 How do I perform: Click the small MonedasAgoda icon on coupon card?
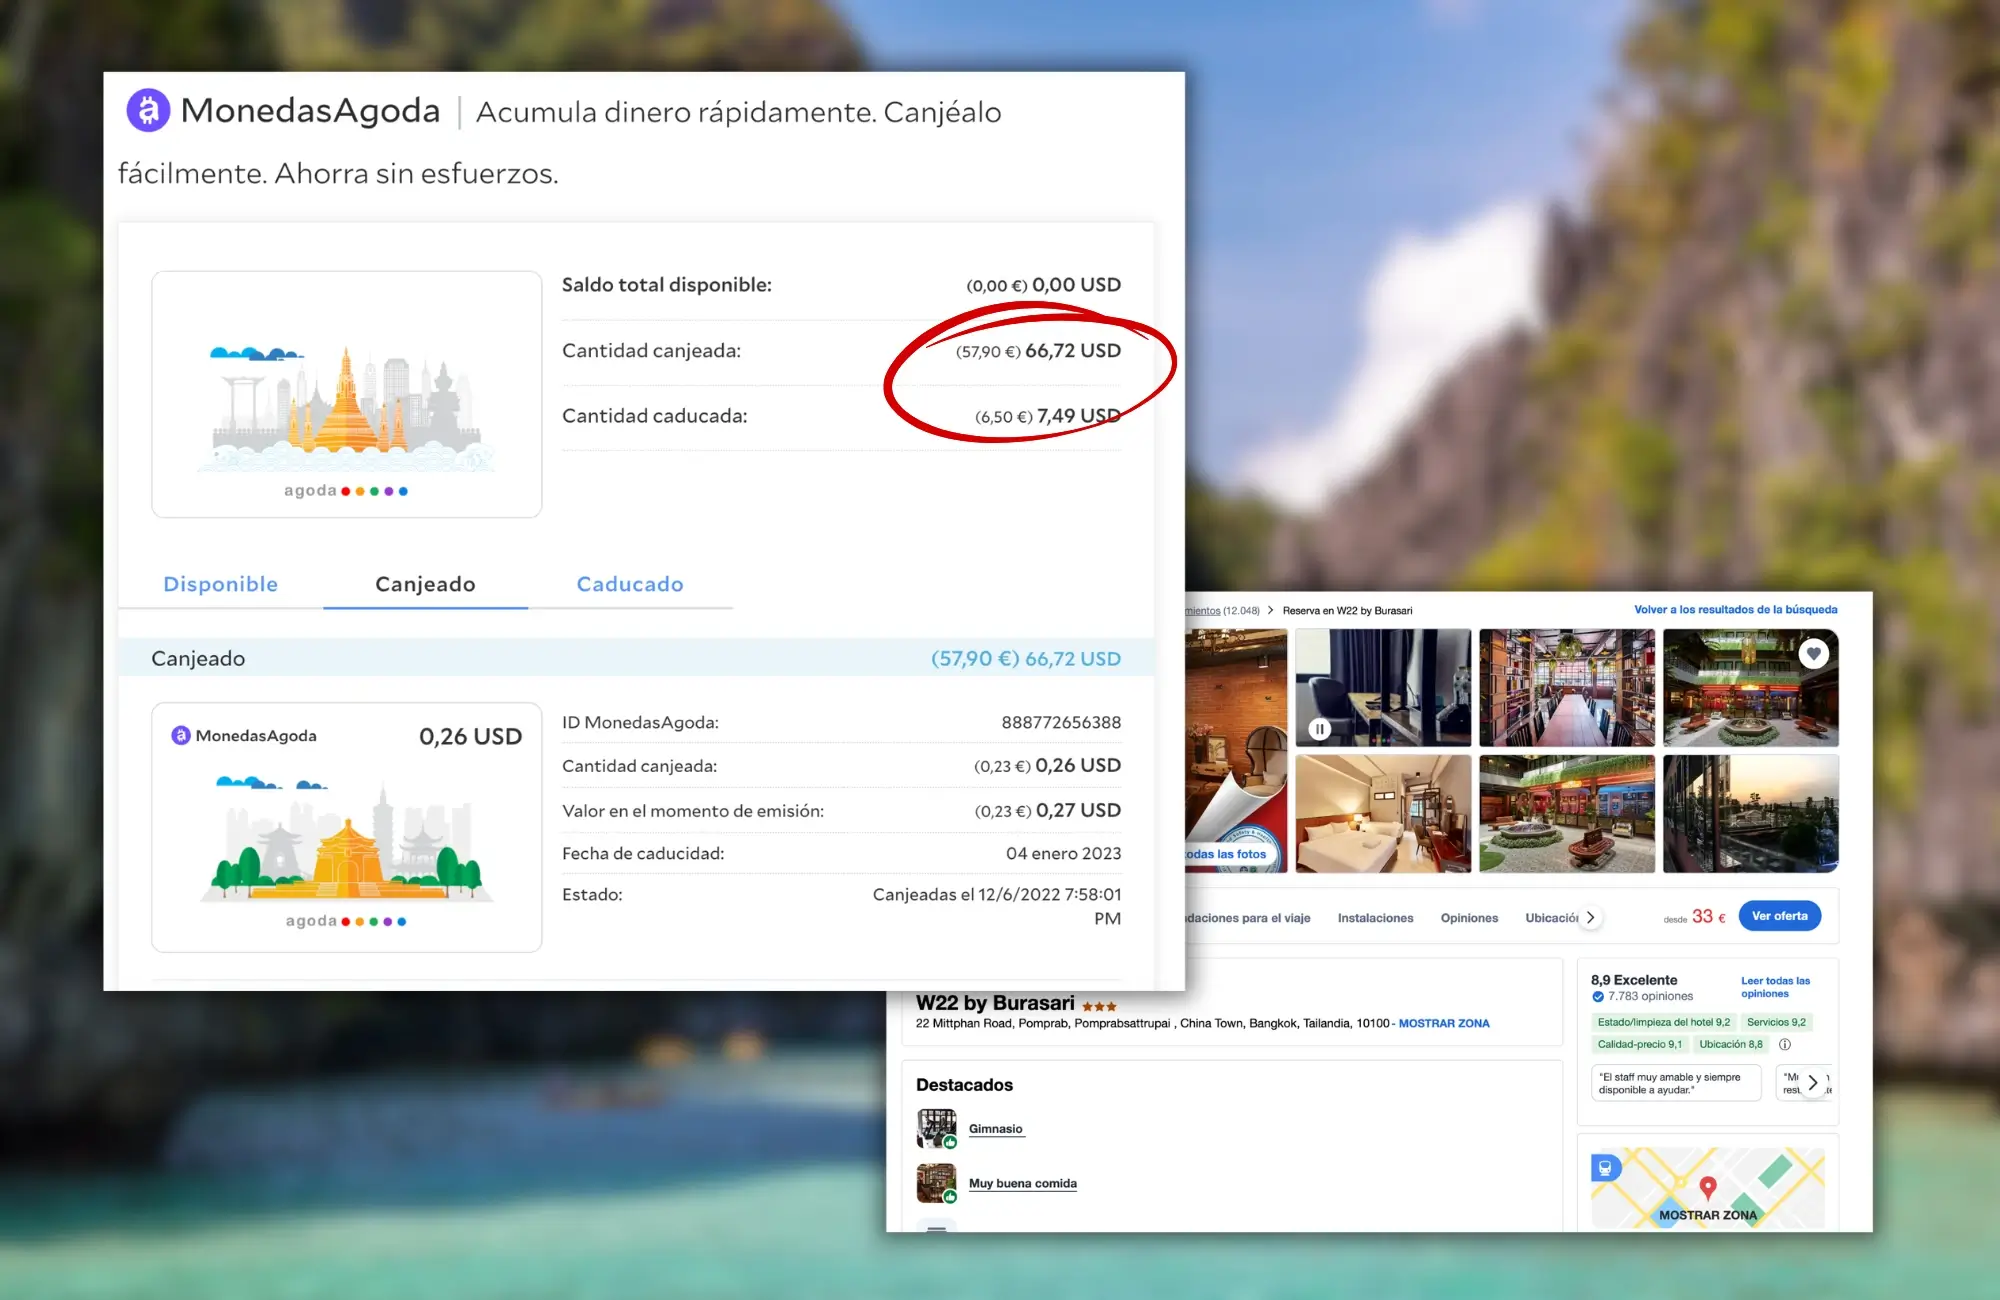[x=181, y=735]
